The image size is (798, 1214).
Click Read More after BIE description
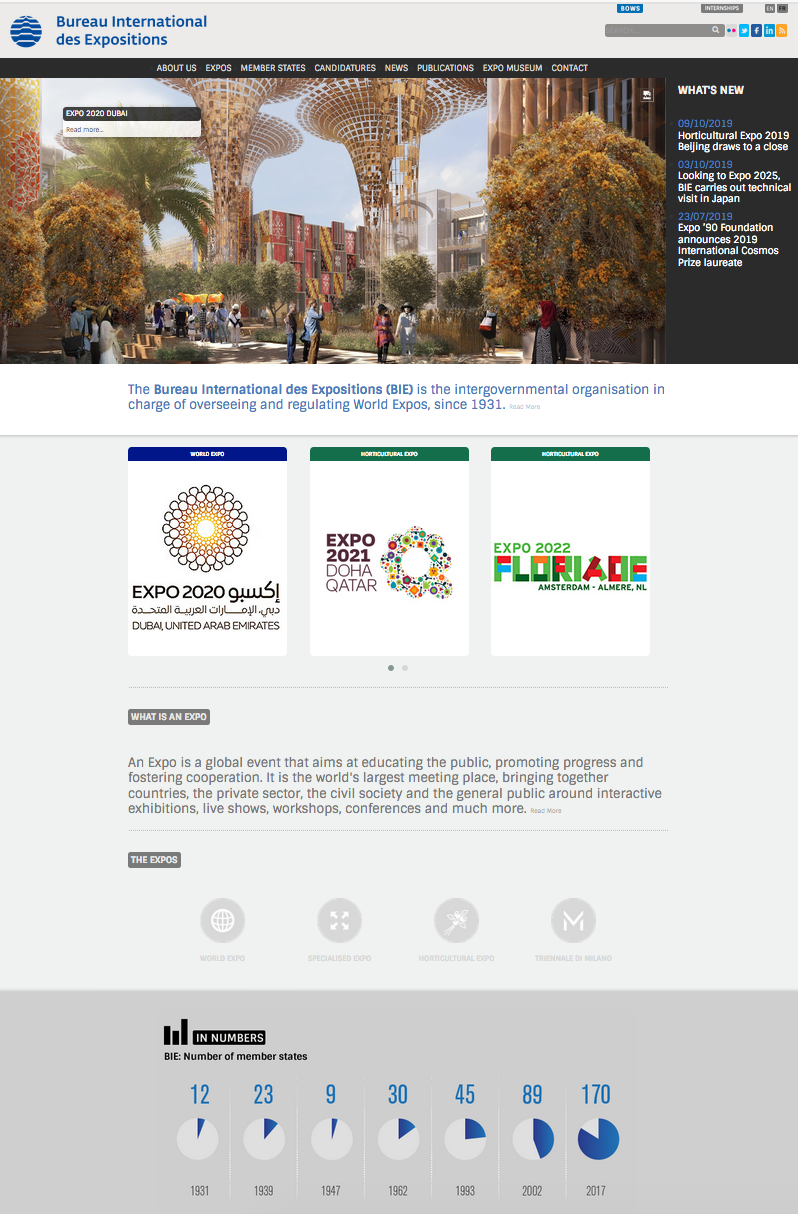pos(524,407)
